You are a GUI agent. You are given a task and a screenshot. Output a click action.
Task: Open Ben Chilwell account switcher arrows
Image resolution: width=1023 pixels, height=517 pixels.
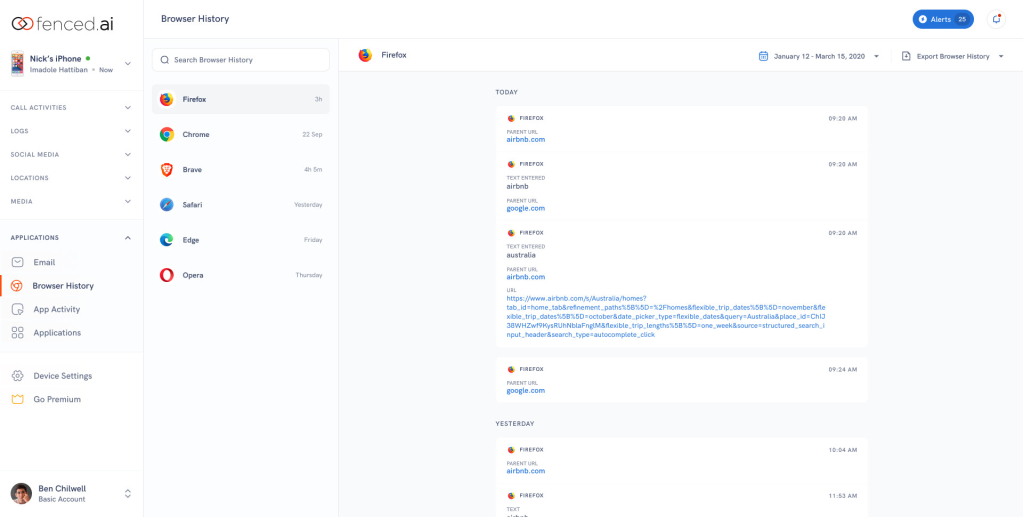click(128, 494)
